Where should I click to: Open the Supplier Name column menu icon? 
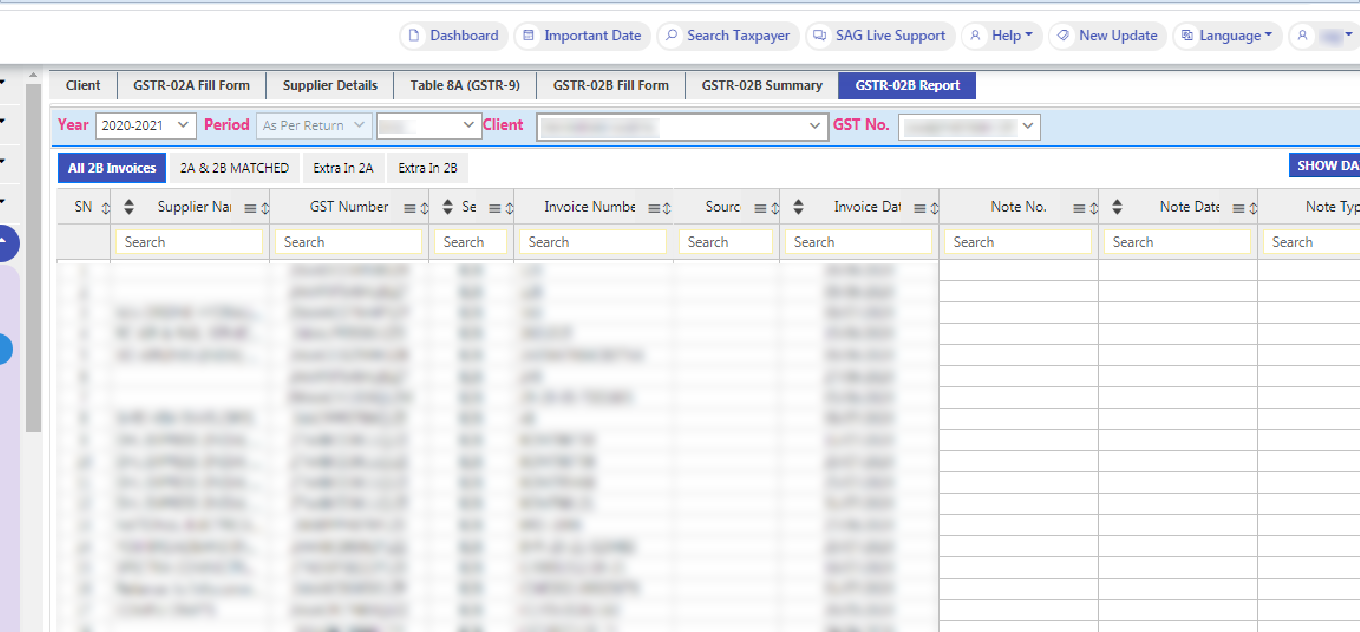click(250, 208)
